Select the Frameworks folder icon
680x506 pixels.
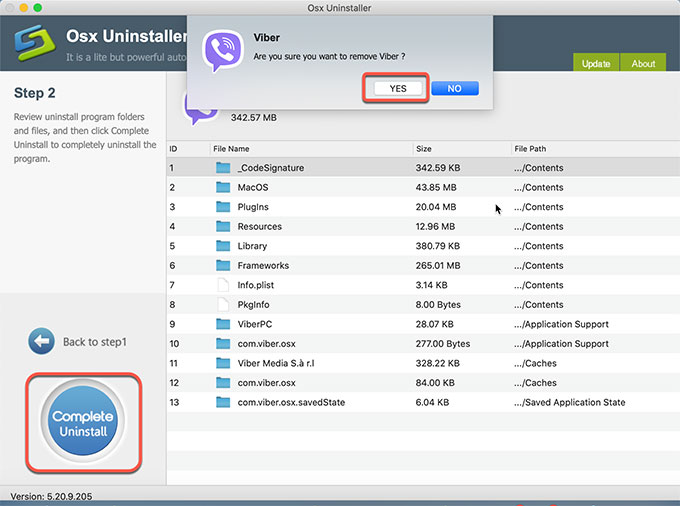[x=223, y=265]
